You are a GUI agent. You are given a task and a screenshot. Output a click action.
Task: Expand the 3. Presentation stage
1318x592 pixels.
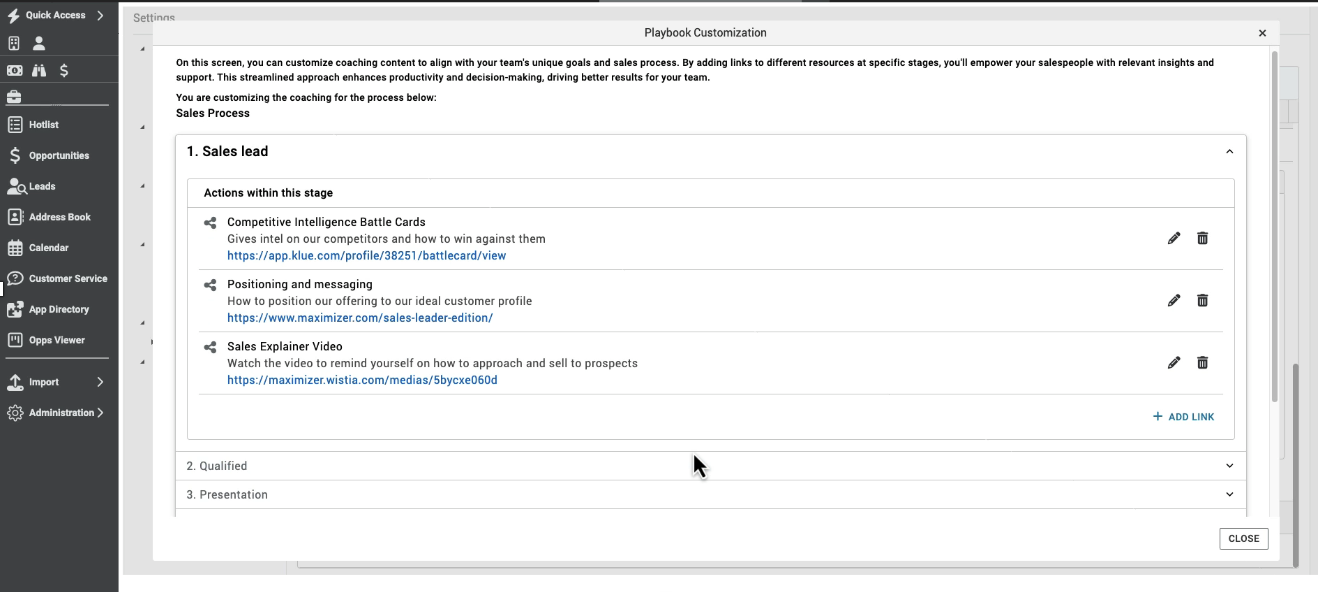(x=1229, y=494)
